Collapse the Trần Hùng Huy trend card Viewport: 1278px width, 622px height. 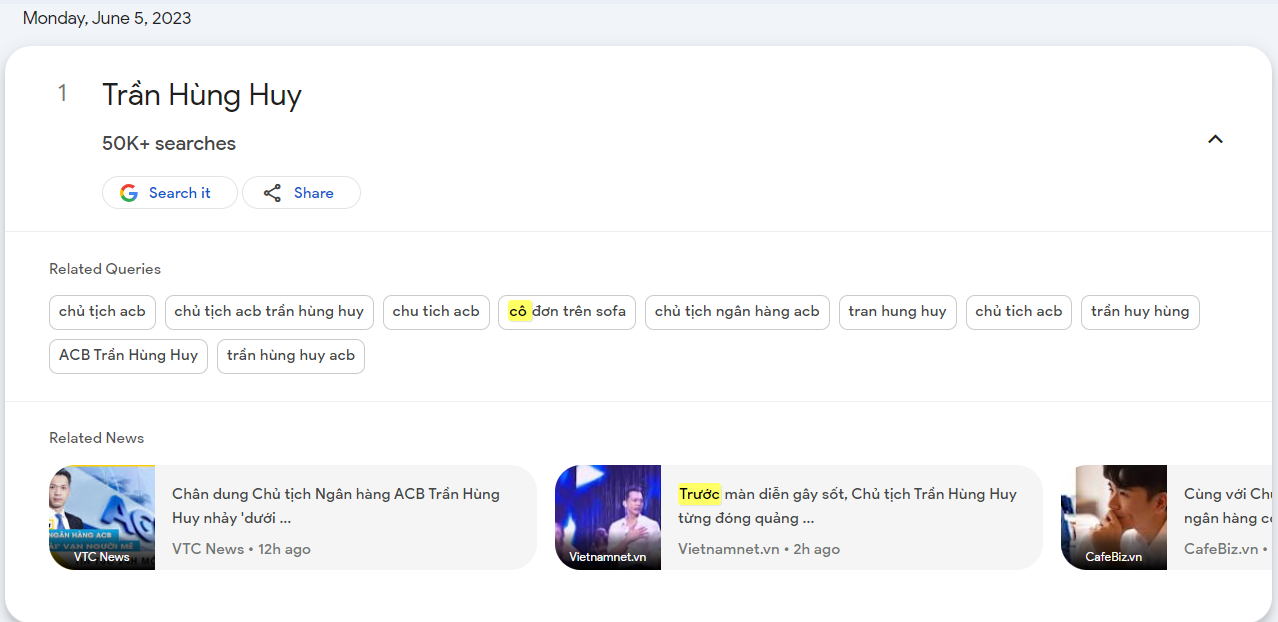click(x=1215, y=139)
